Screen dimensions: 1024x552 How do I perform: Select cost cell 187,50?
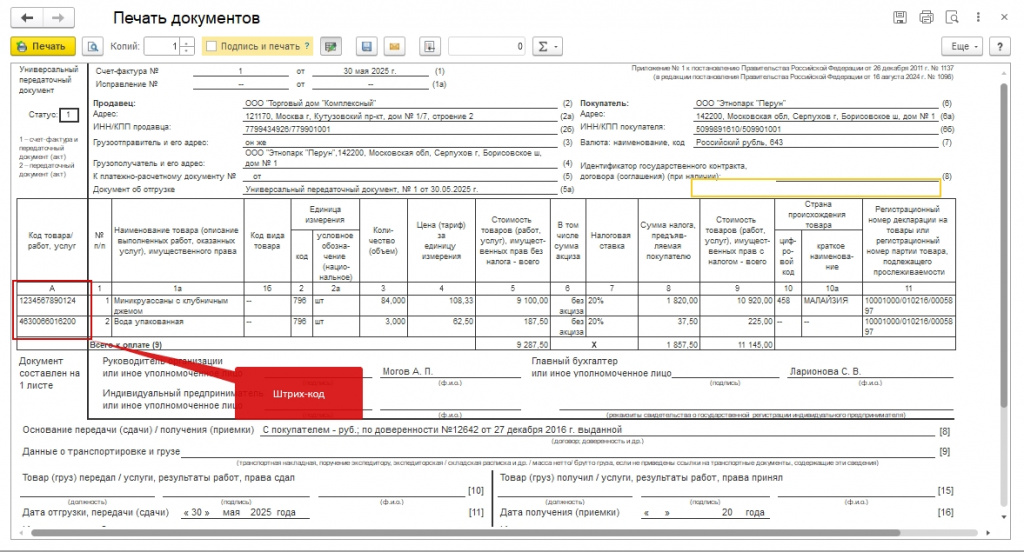tap(512, 327)
